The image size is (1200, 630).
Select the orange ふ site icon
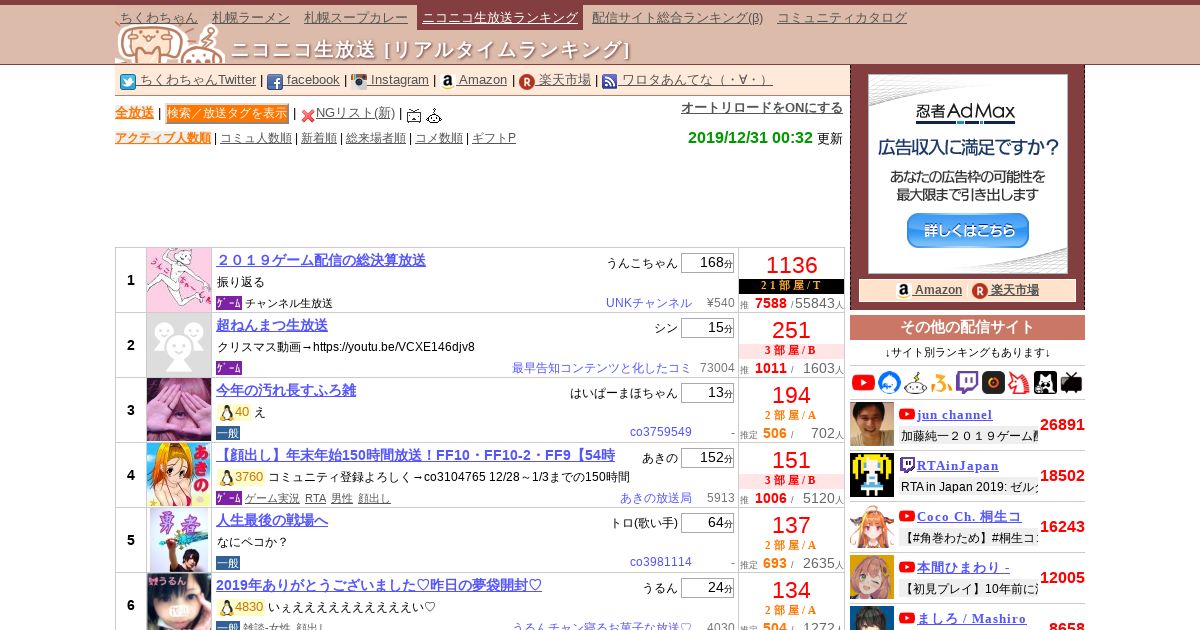[942, 382]
